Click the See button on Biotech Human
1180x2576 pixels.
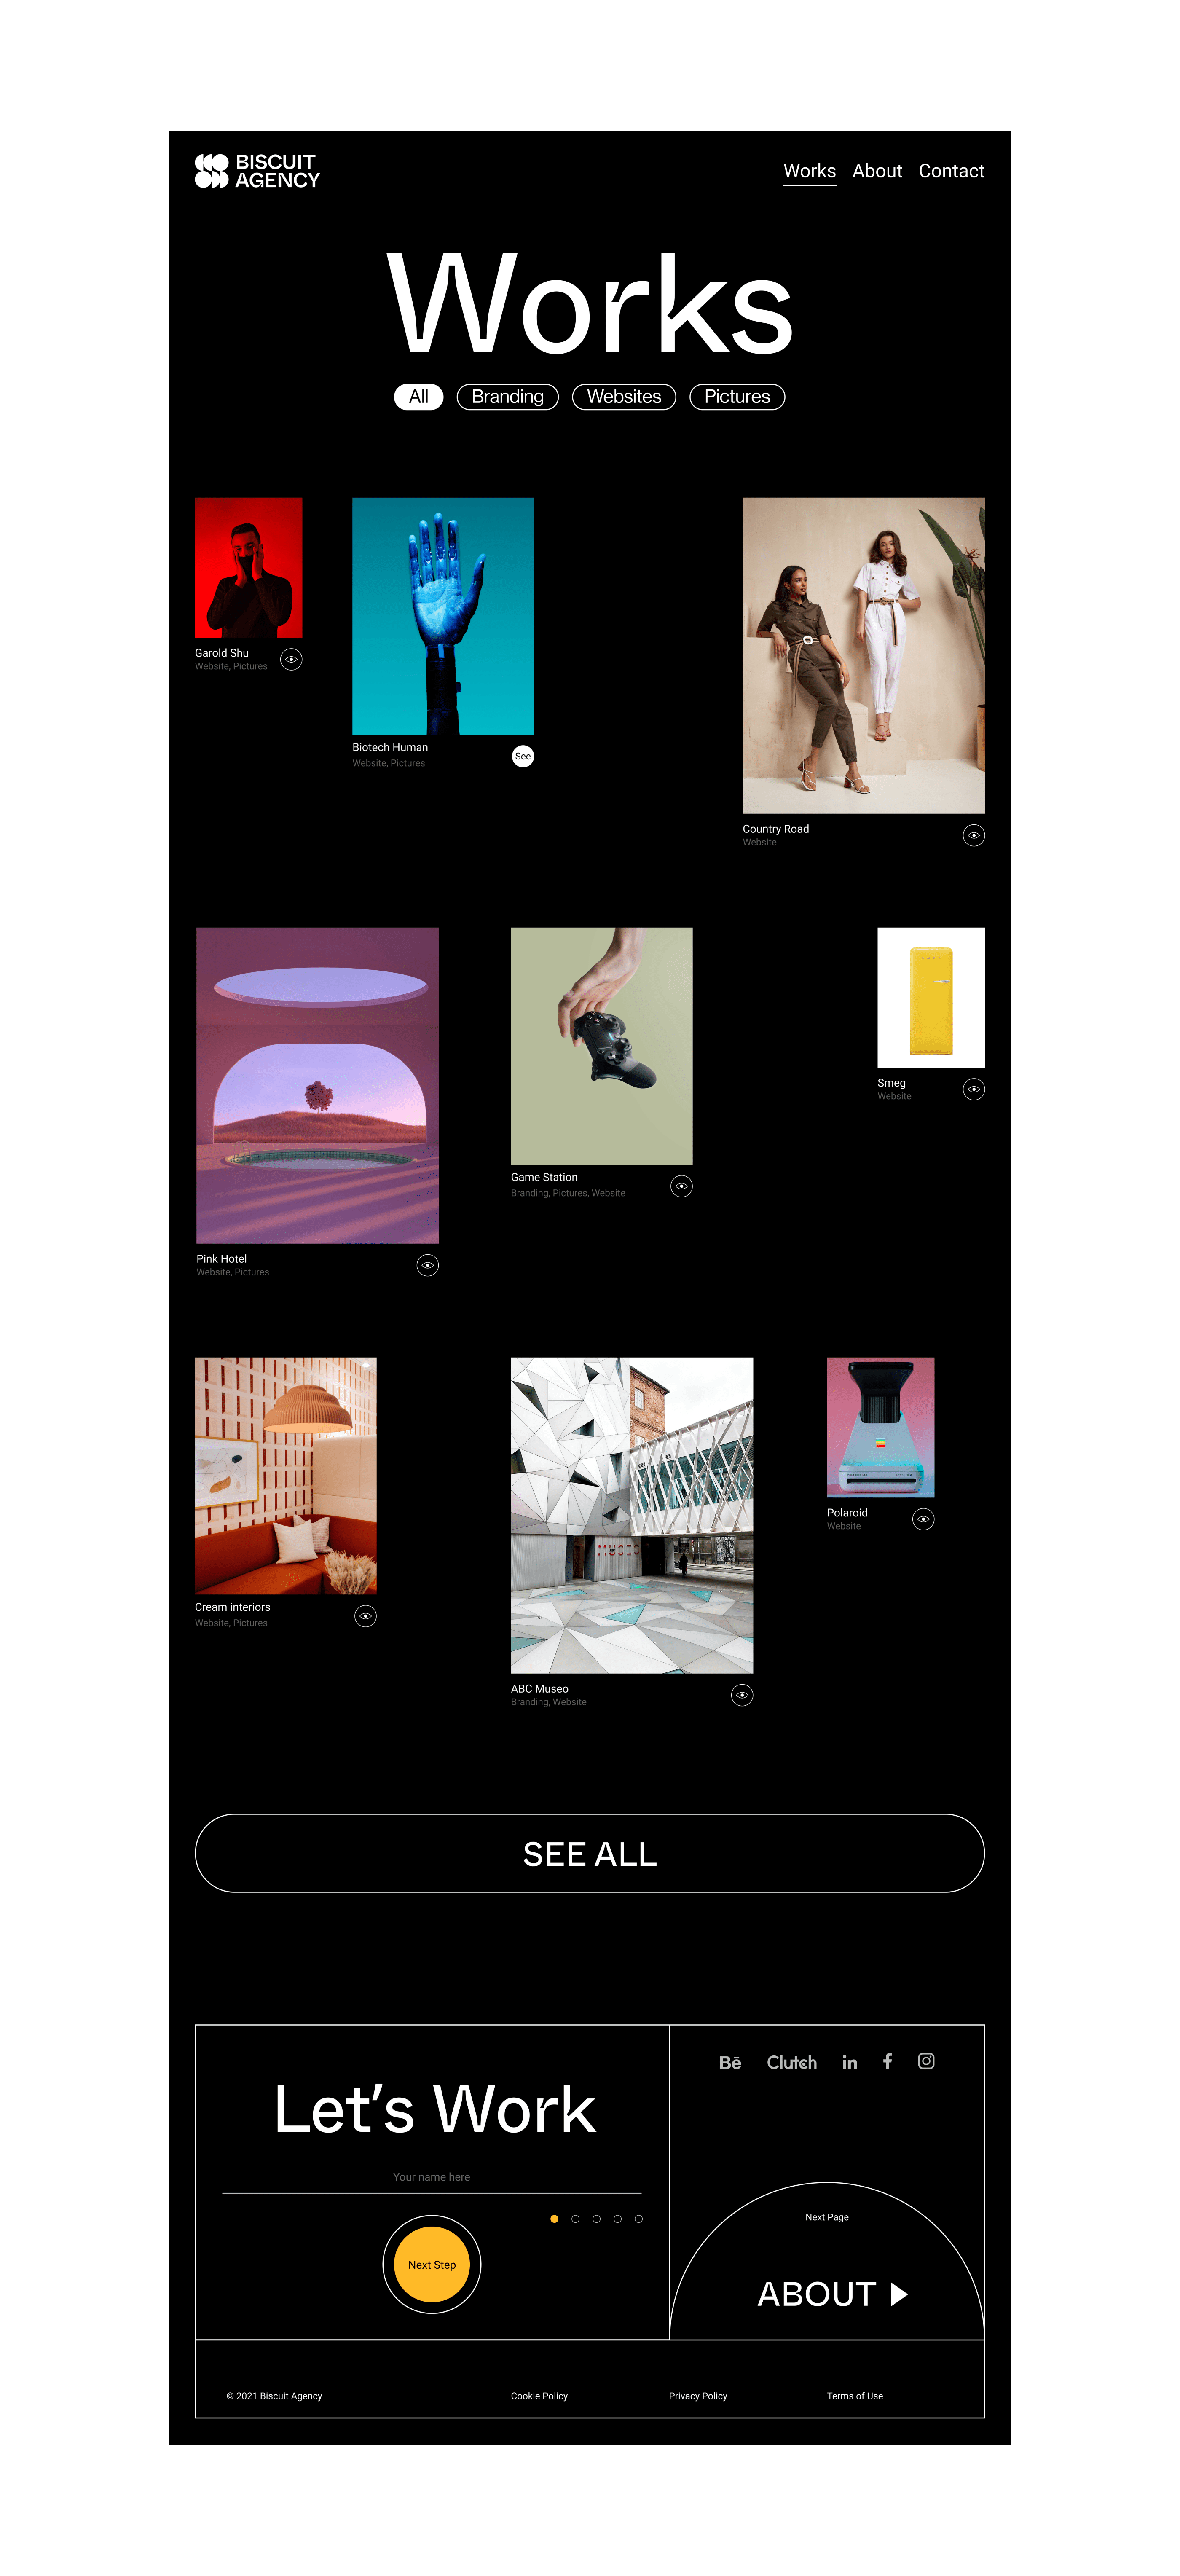click(523, 756)
